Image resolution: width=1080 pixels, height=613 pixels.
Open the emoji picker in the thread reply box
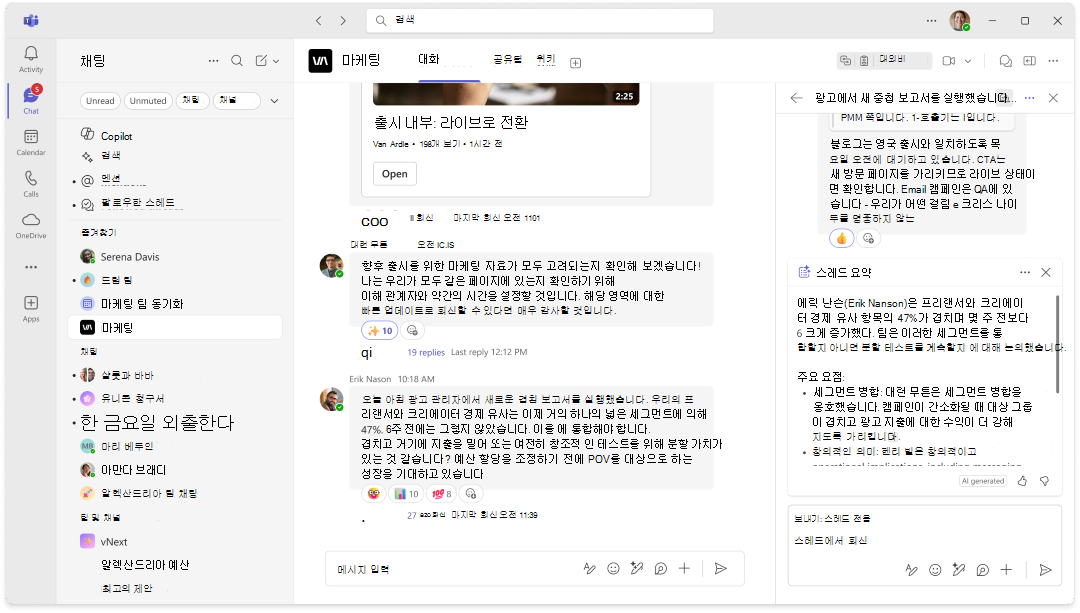935,570
